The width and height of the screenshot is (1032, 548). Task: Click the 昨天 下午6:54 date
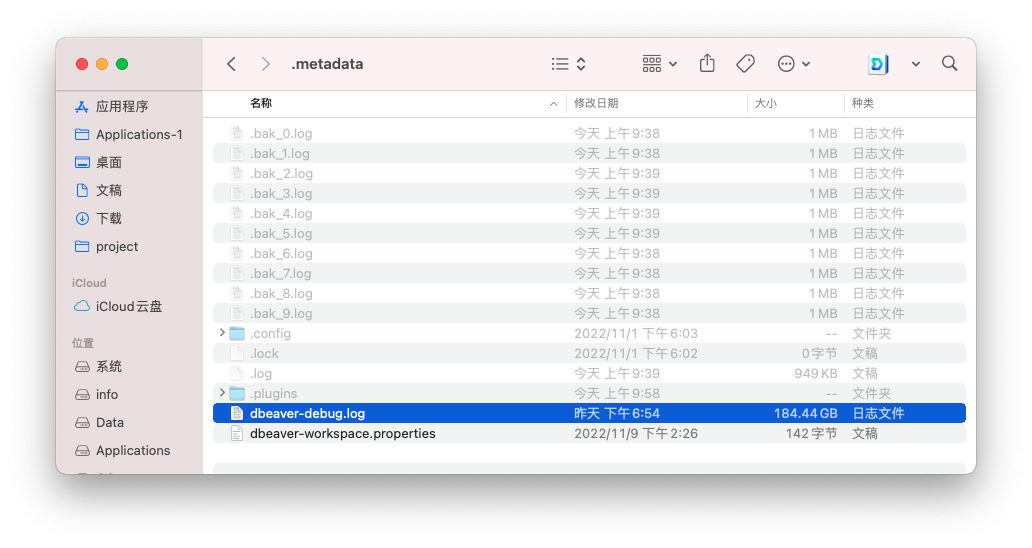(x=617, y=413)
